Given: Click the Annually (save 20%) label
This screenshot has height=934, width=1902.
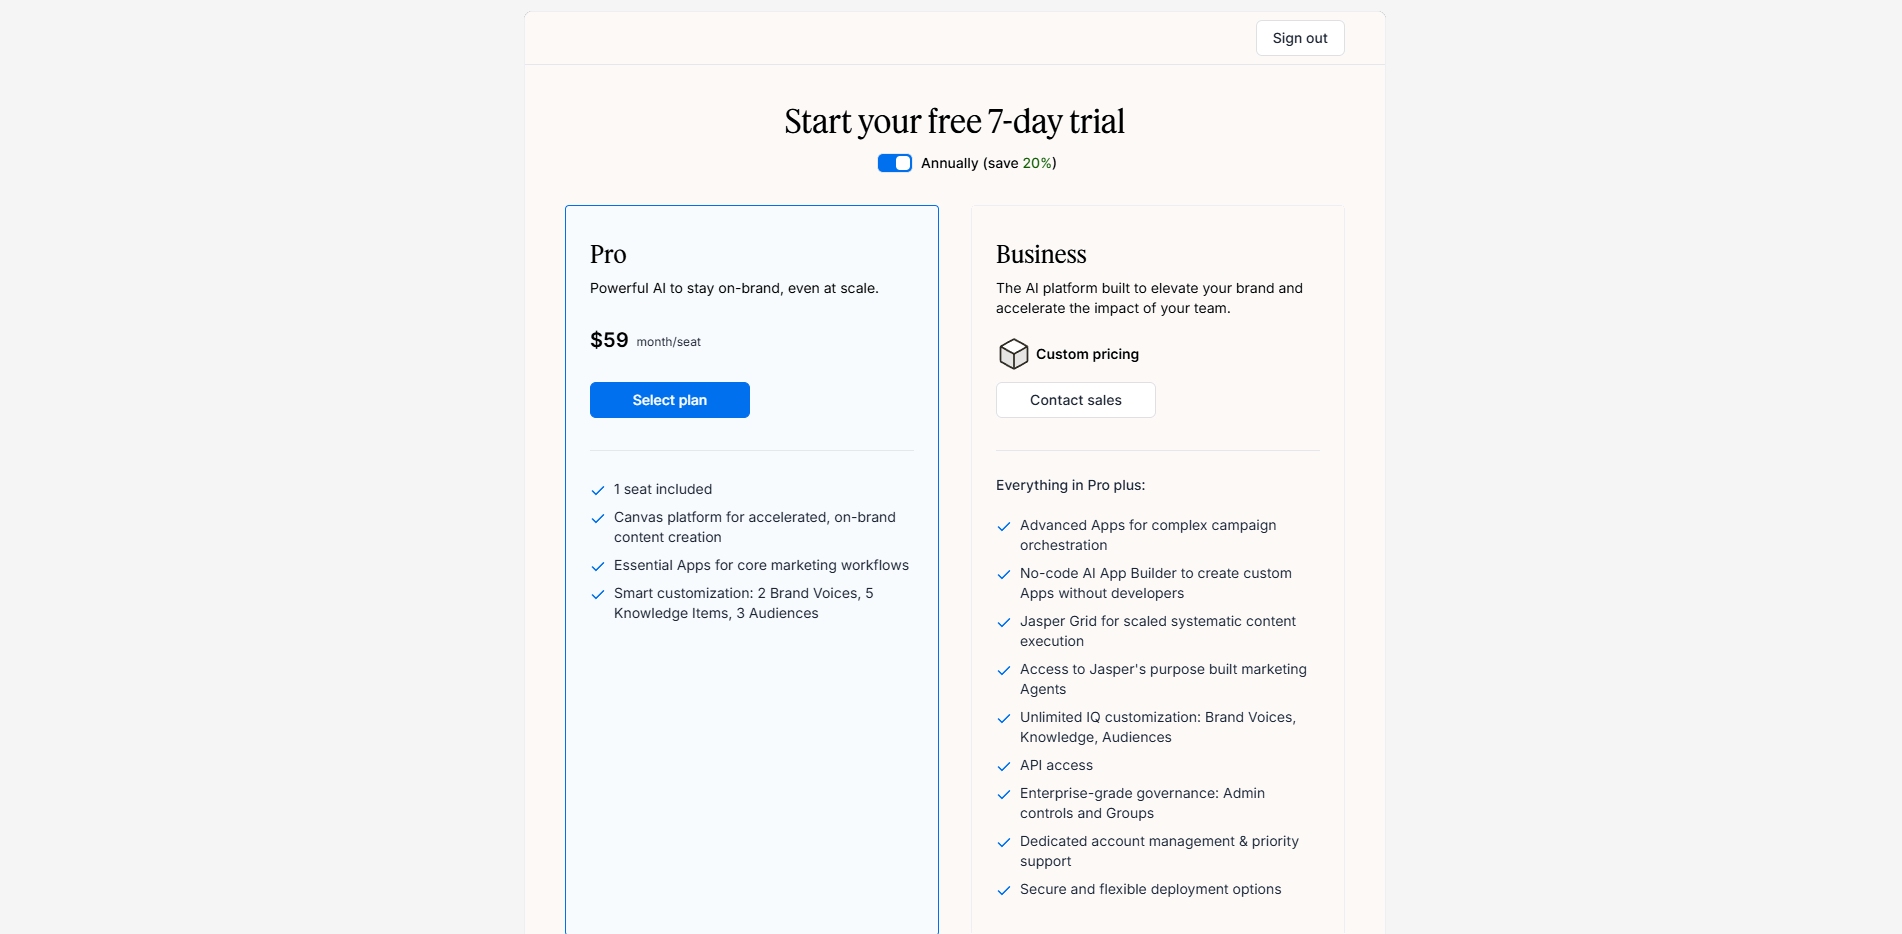Looking at the screenshot, I should click(x=988, y=163).
